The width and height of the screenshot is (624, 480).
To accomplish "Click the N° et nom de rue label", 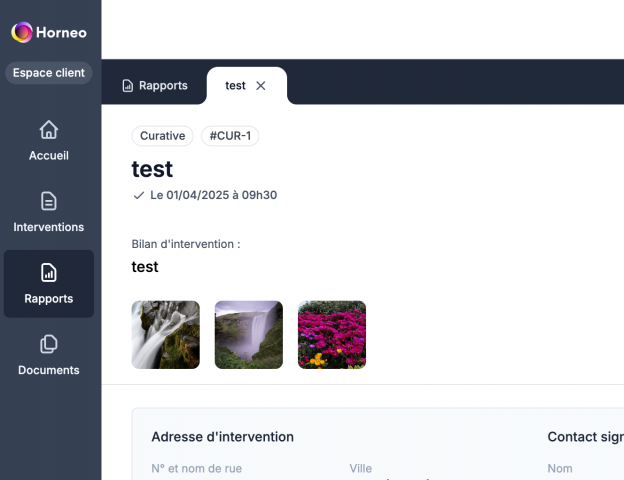I will [197, 468].
